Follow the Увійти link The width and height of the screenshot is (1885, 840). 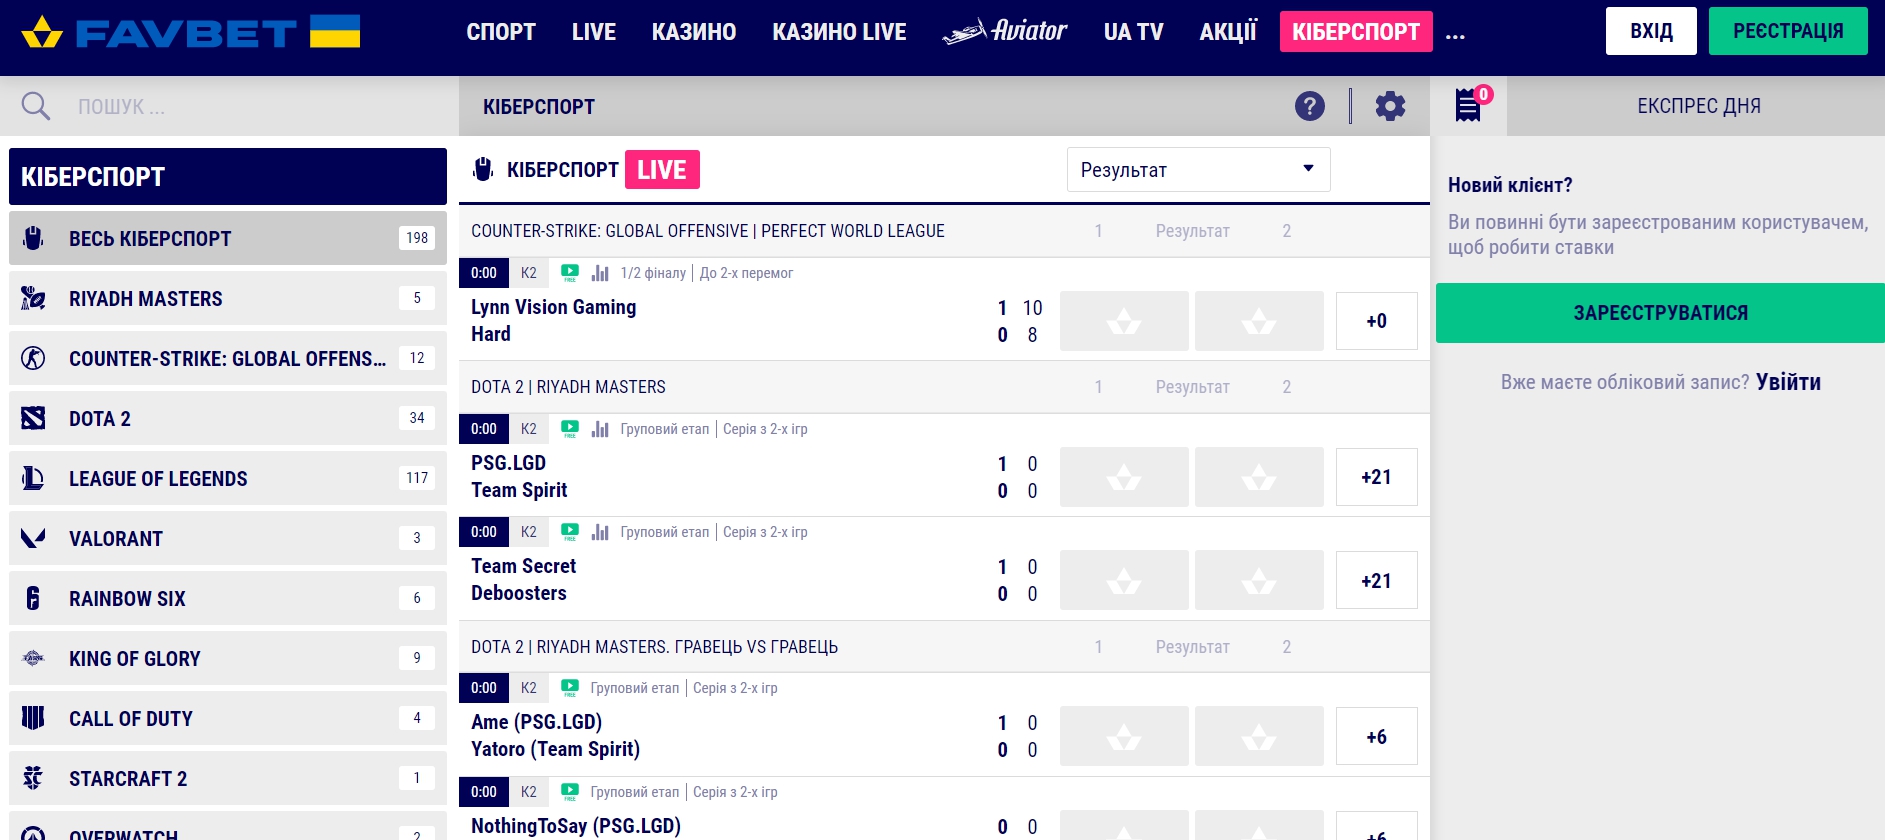point(1788,382)
